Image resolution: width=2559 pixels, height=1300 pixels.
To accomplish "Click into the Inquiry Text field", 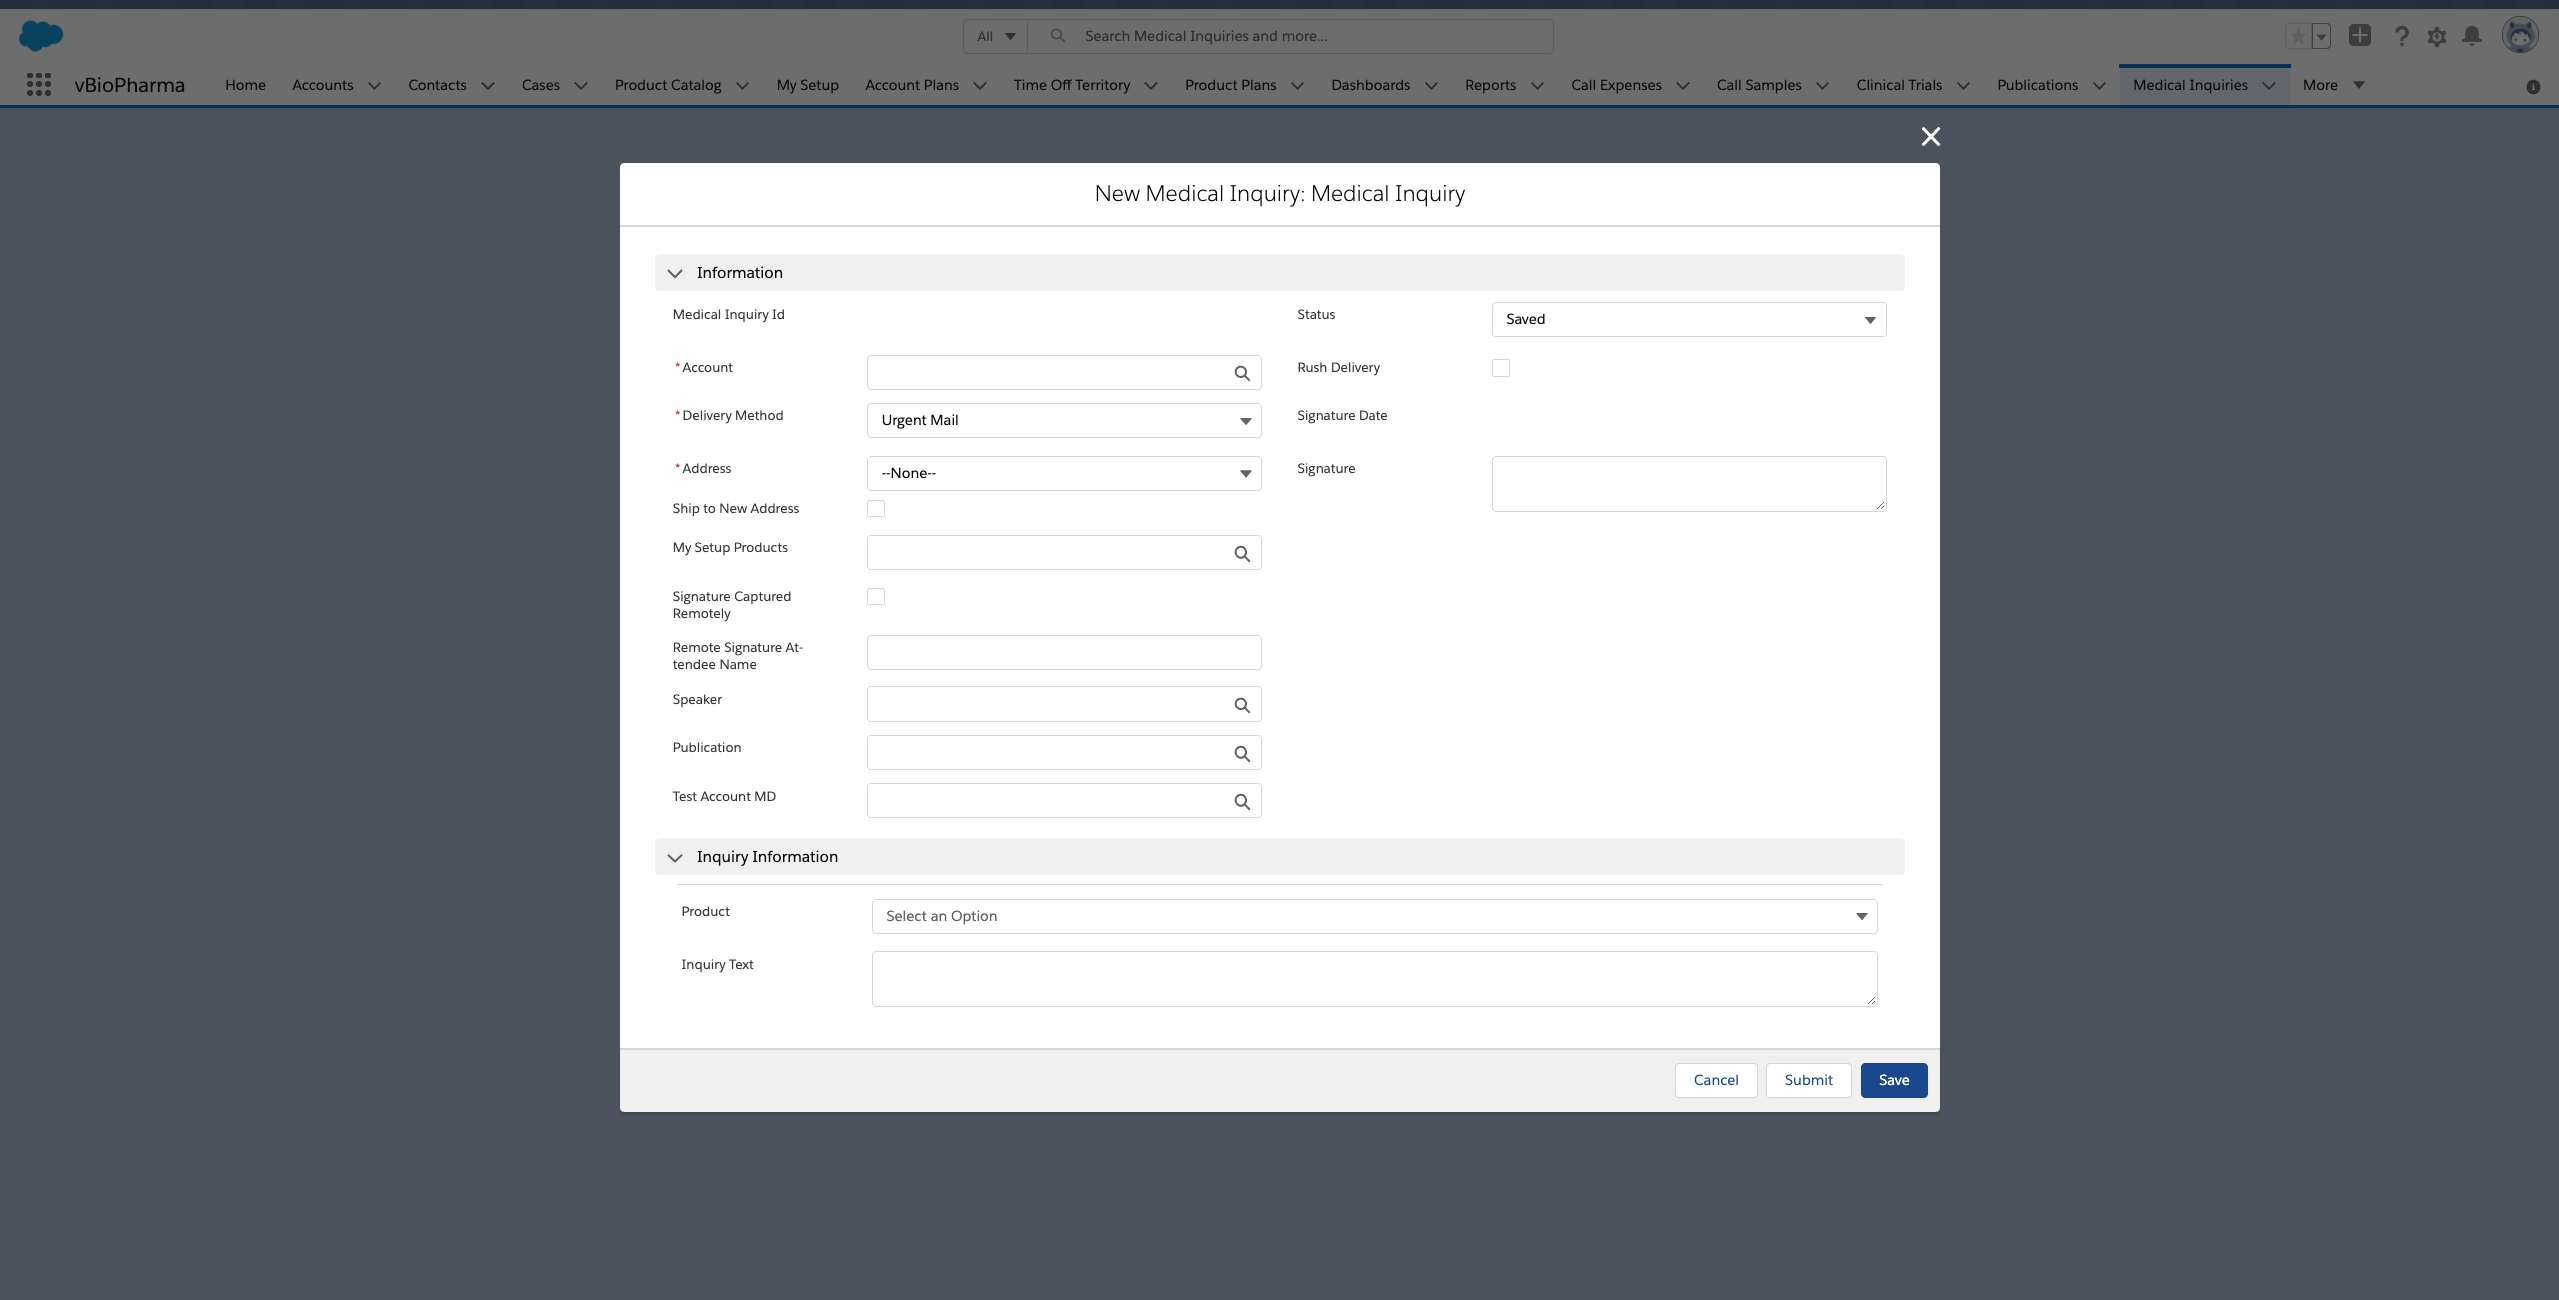I will (1373, 978).
